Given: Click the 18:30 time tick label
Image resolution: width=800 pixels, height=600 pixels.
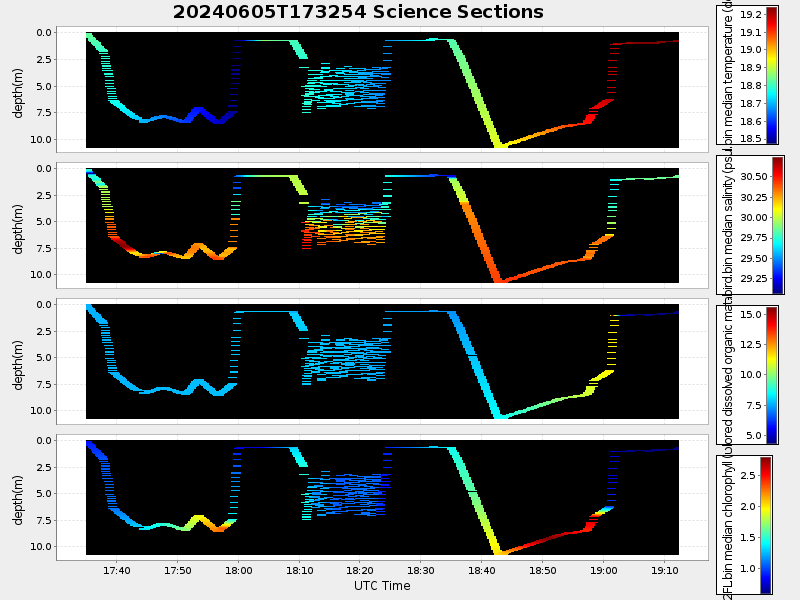Looking at the screenshot, I should tap(421, 570).
